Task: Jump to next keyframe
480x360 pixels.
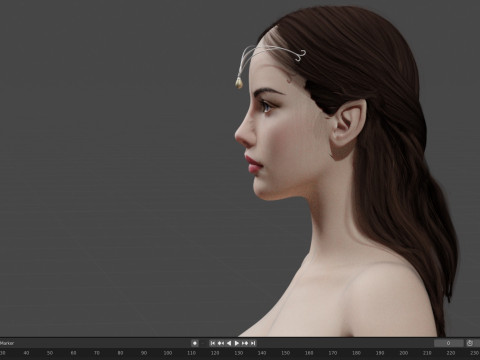Action: click(x=245, y=343)
